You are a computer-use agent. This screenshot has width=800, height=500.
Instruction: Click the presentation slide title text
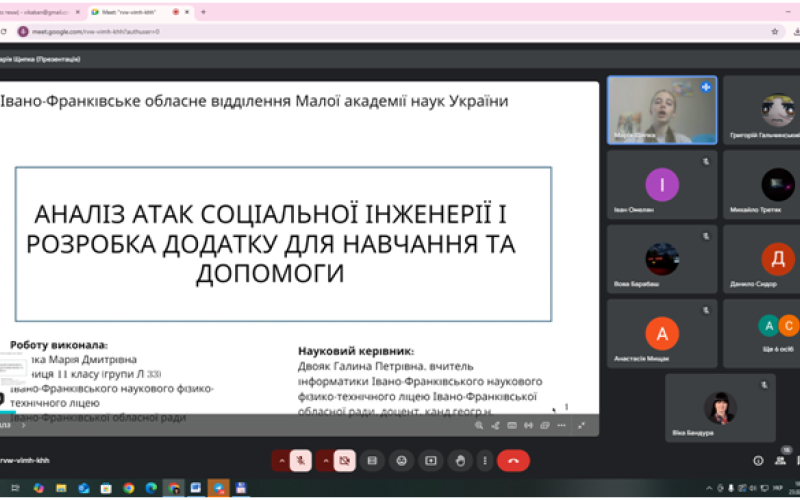pyautogui.click(x=270, y=243)
